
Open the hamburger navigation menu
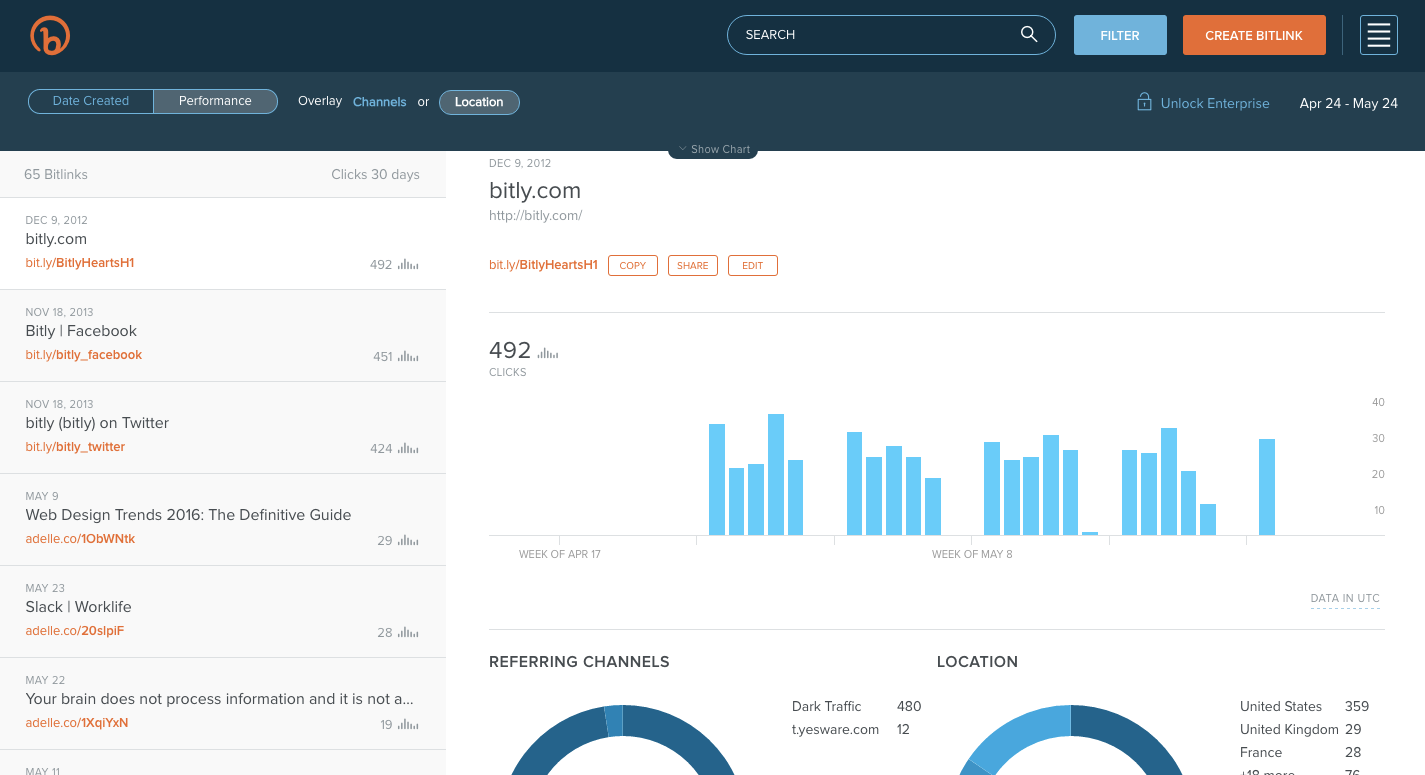(x=1378, y=35)
